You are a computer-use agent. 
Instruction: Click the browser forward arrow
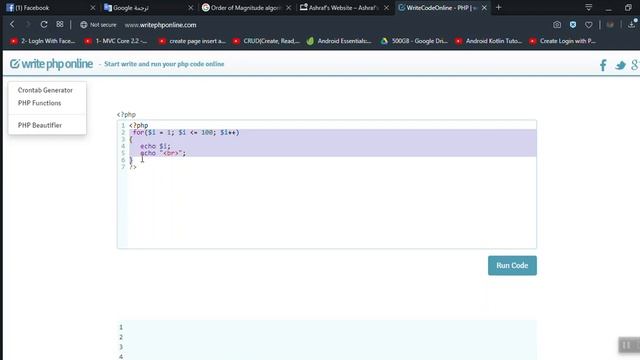(28, 24)
